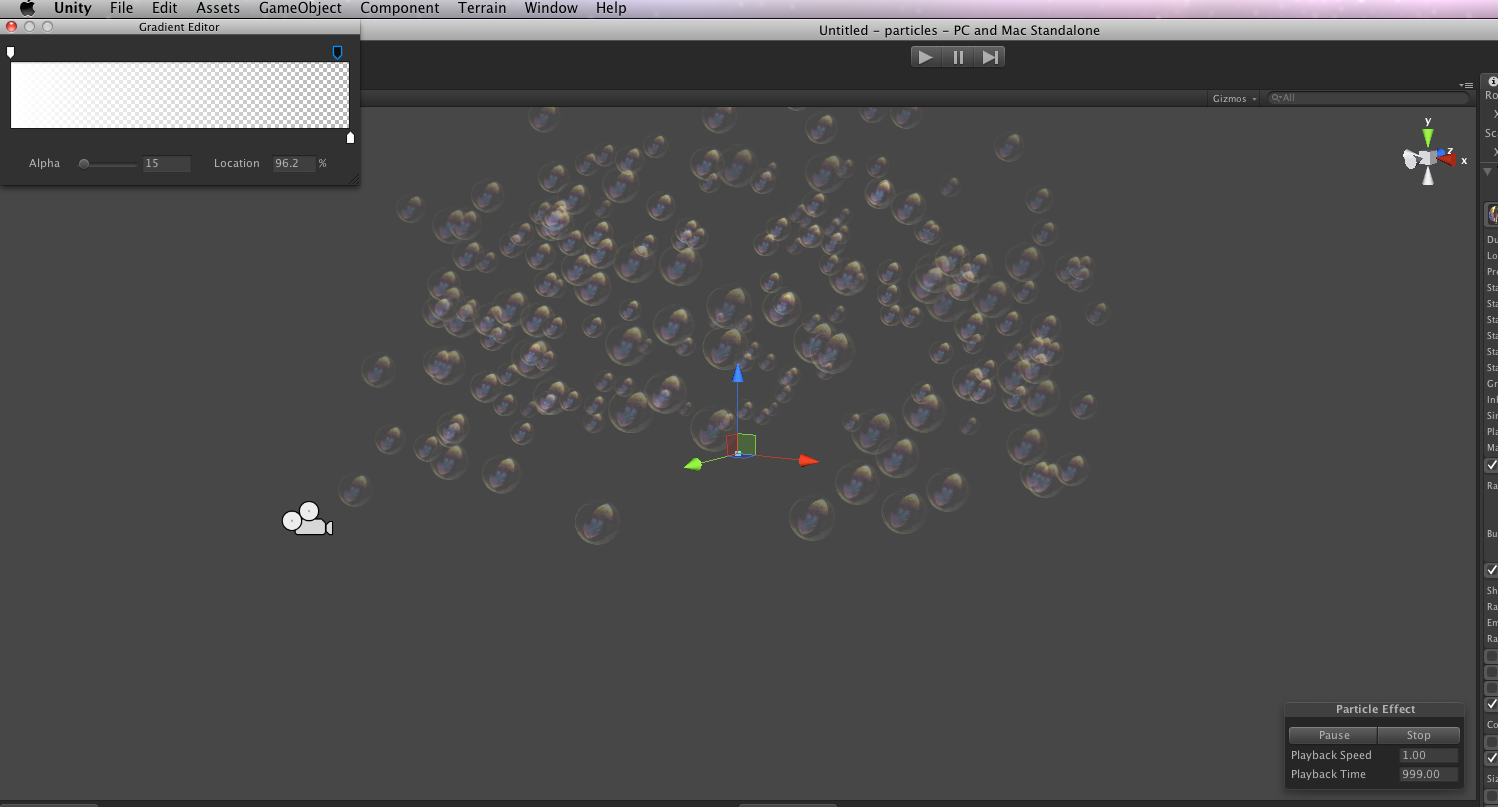1498x807 pixels.
Task: Select the camera gizmo in the scene view
Action: 307,518
